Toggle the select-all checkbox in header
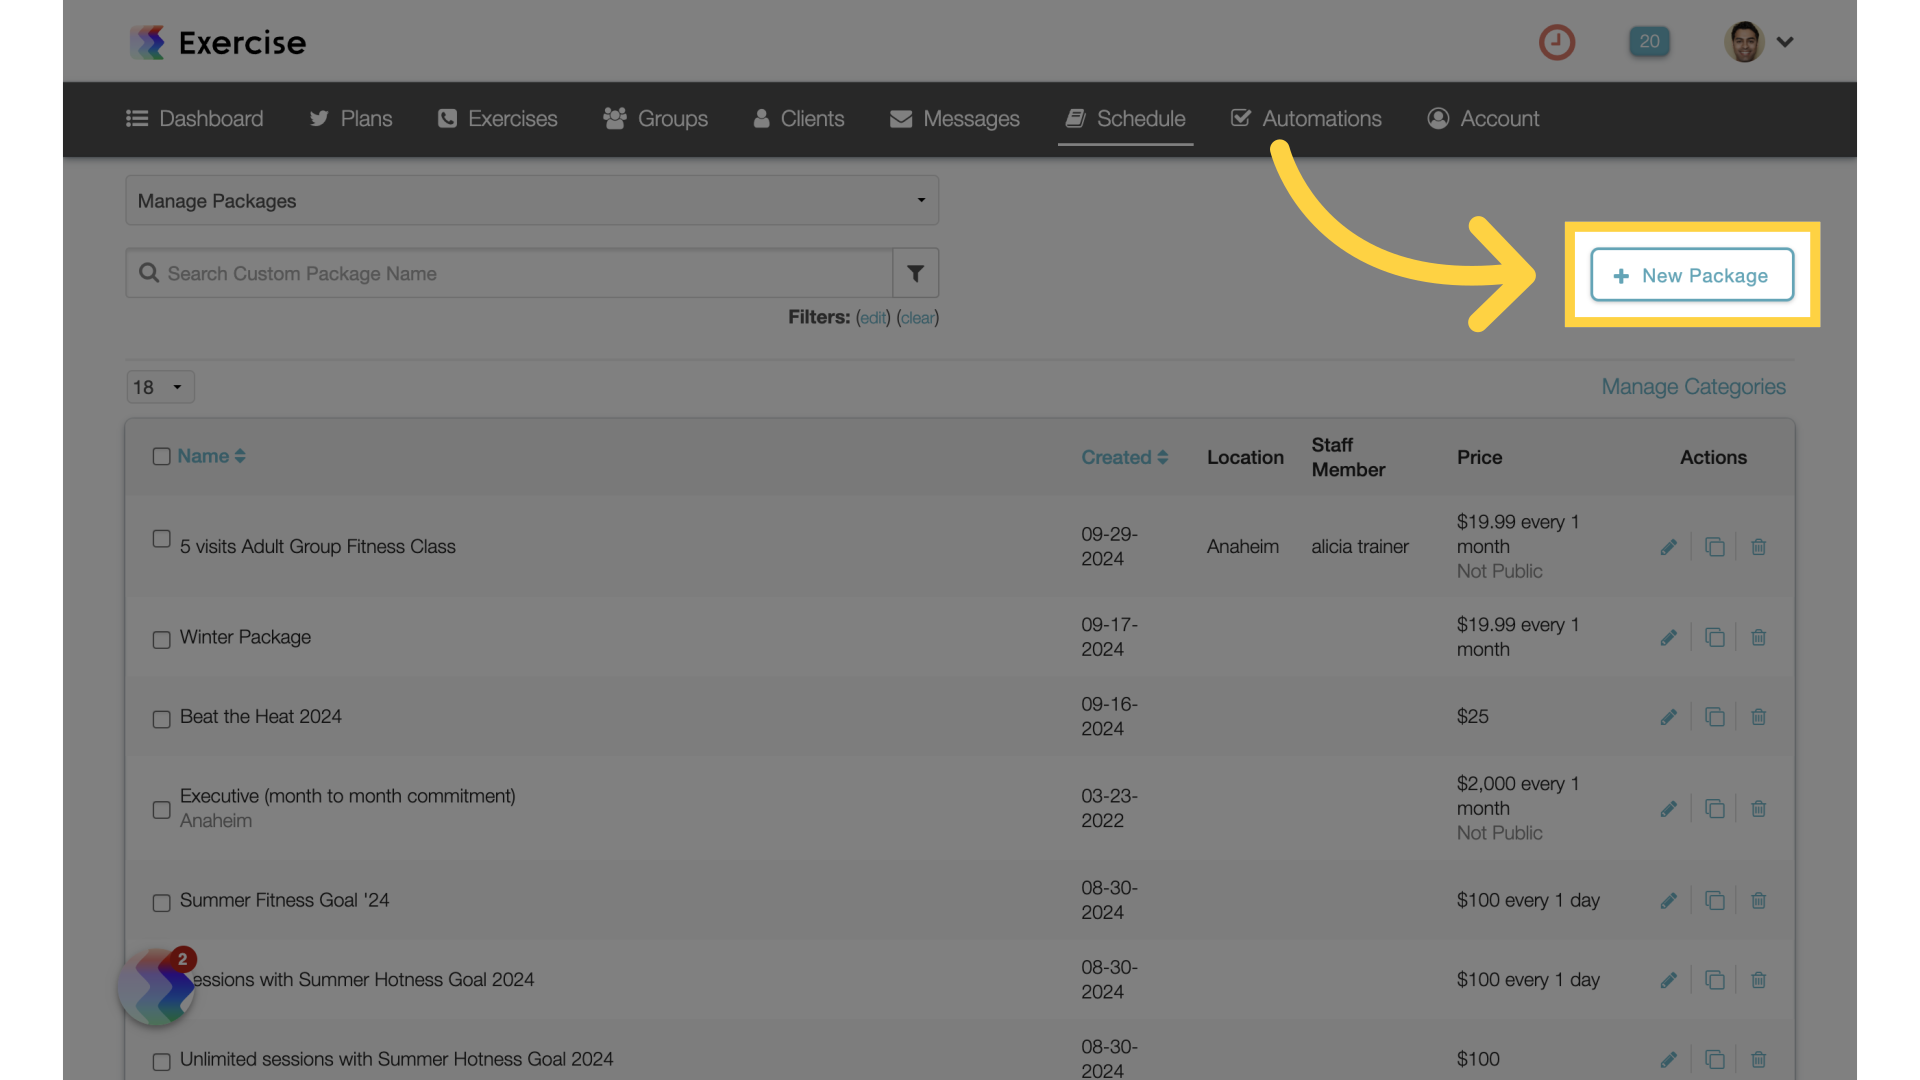 pyautogui.click(x=161, y=457)
